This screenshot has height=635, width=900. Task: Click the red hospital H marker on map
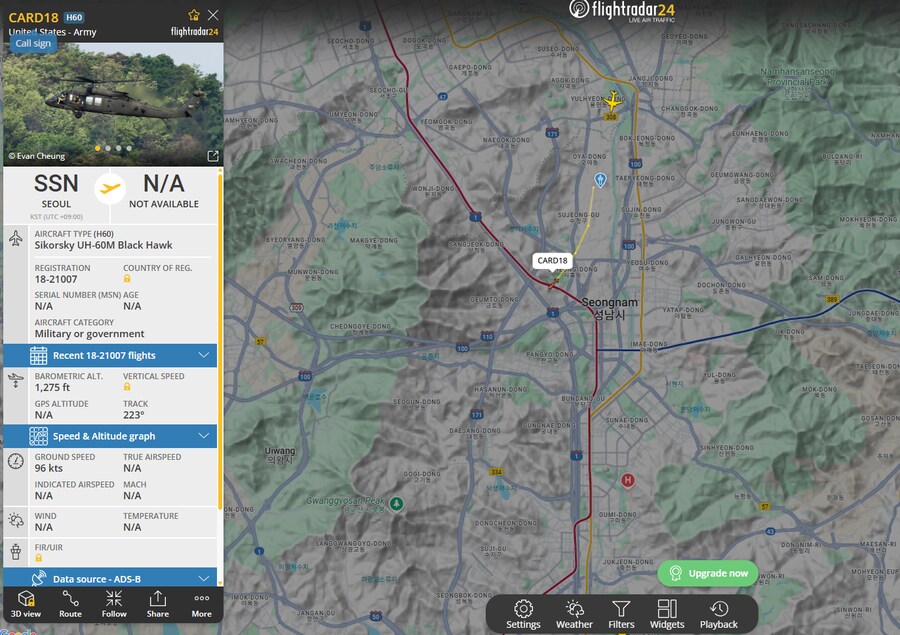tap(628, 480)
